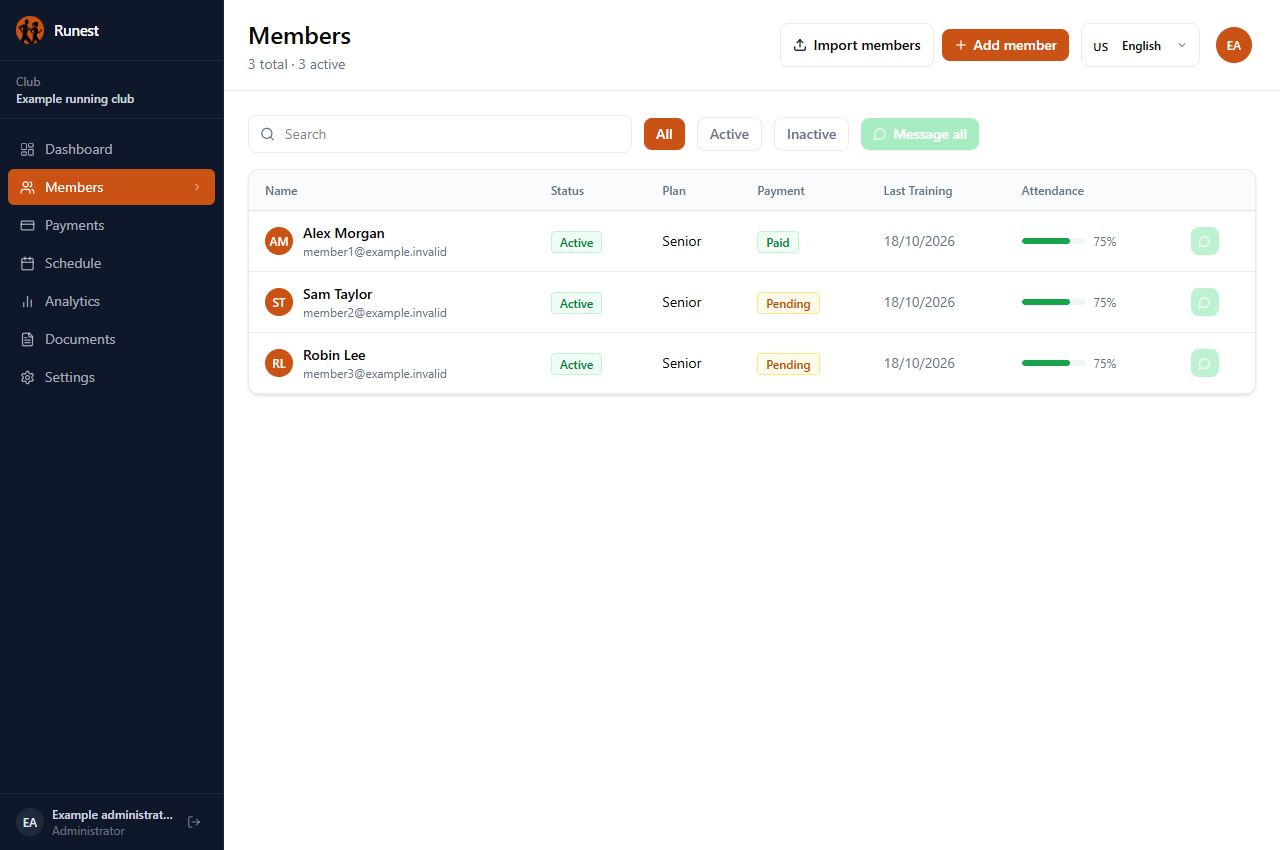Open Documents from the sidebar
This screenshot has width=1280, height=850.
(x=111, y=339)
